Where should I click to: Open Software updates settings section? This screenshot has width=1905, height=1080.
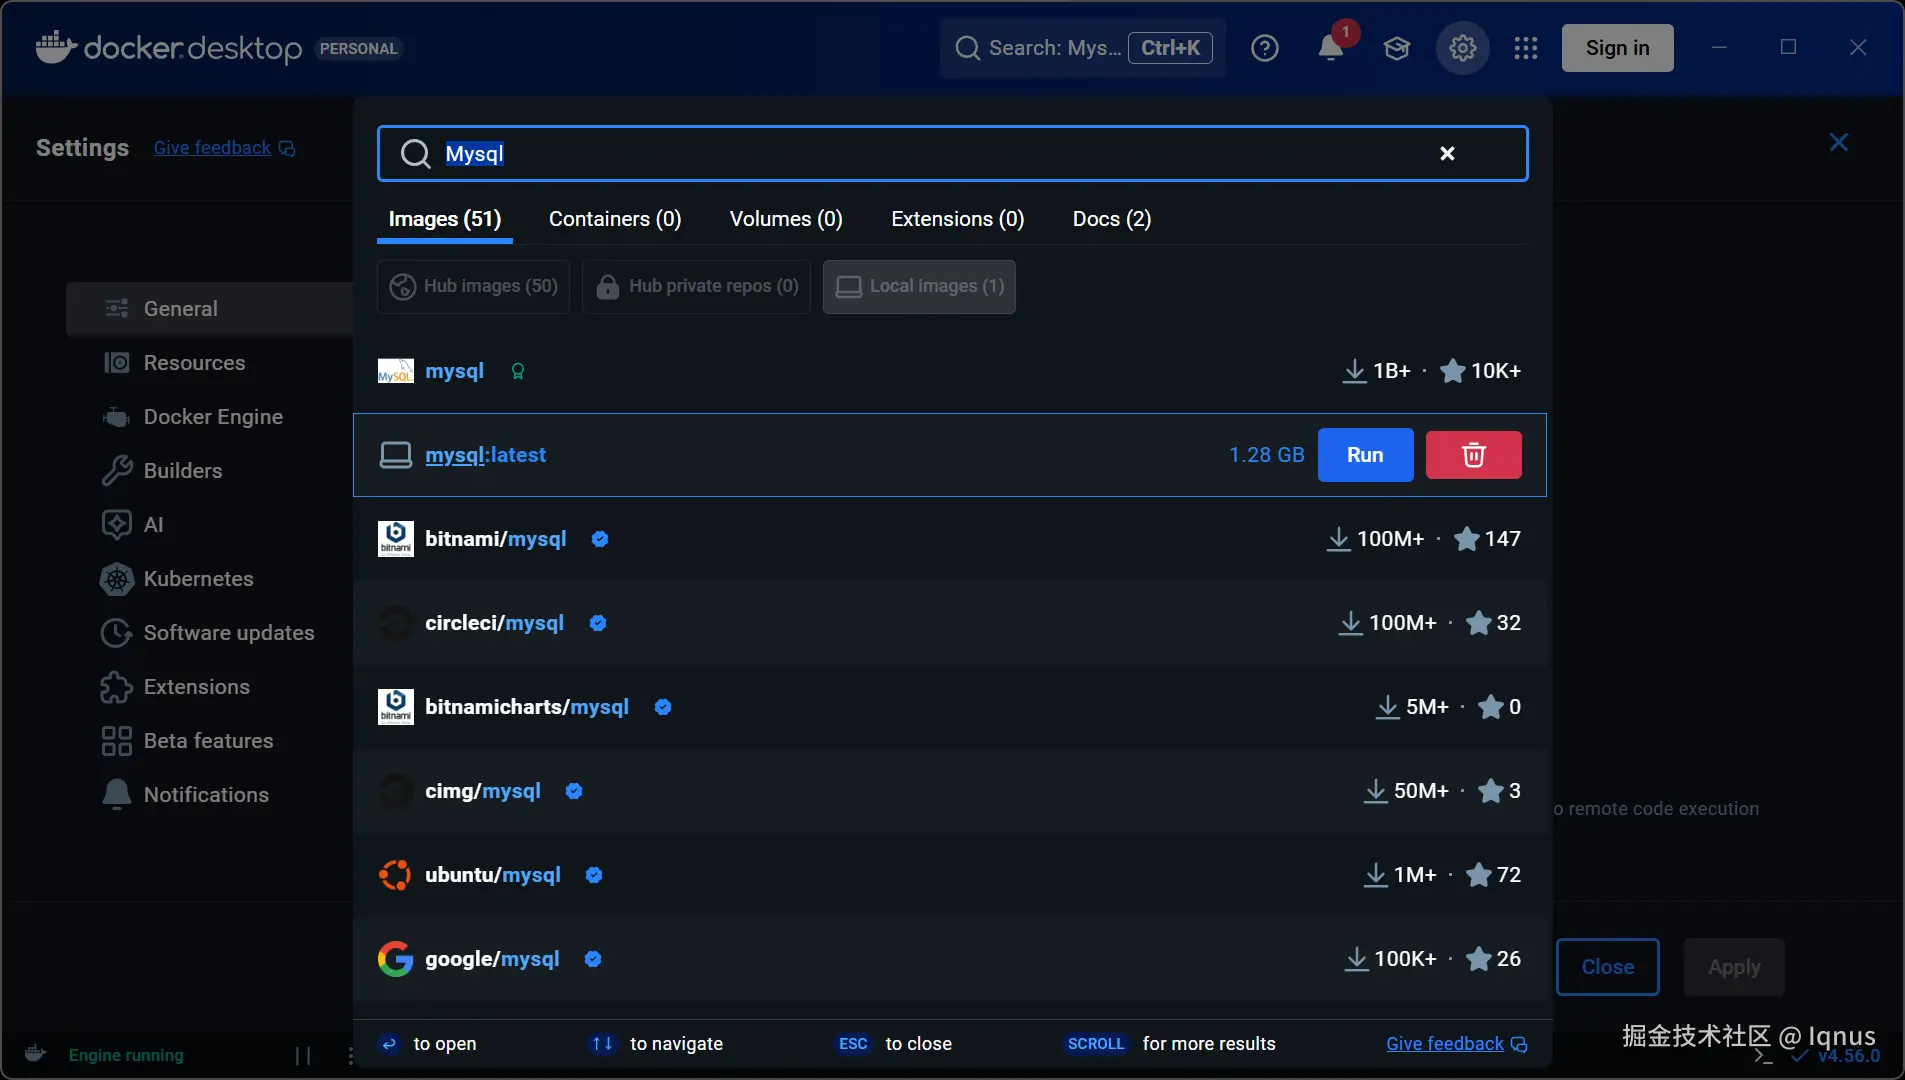point(210,633)
